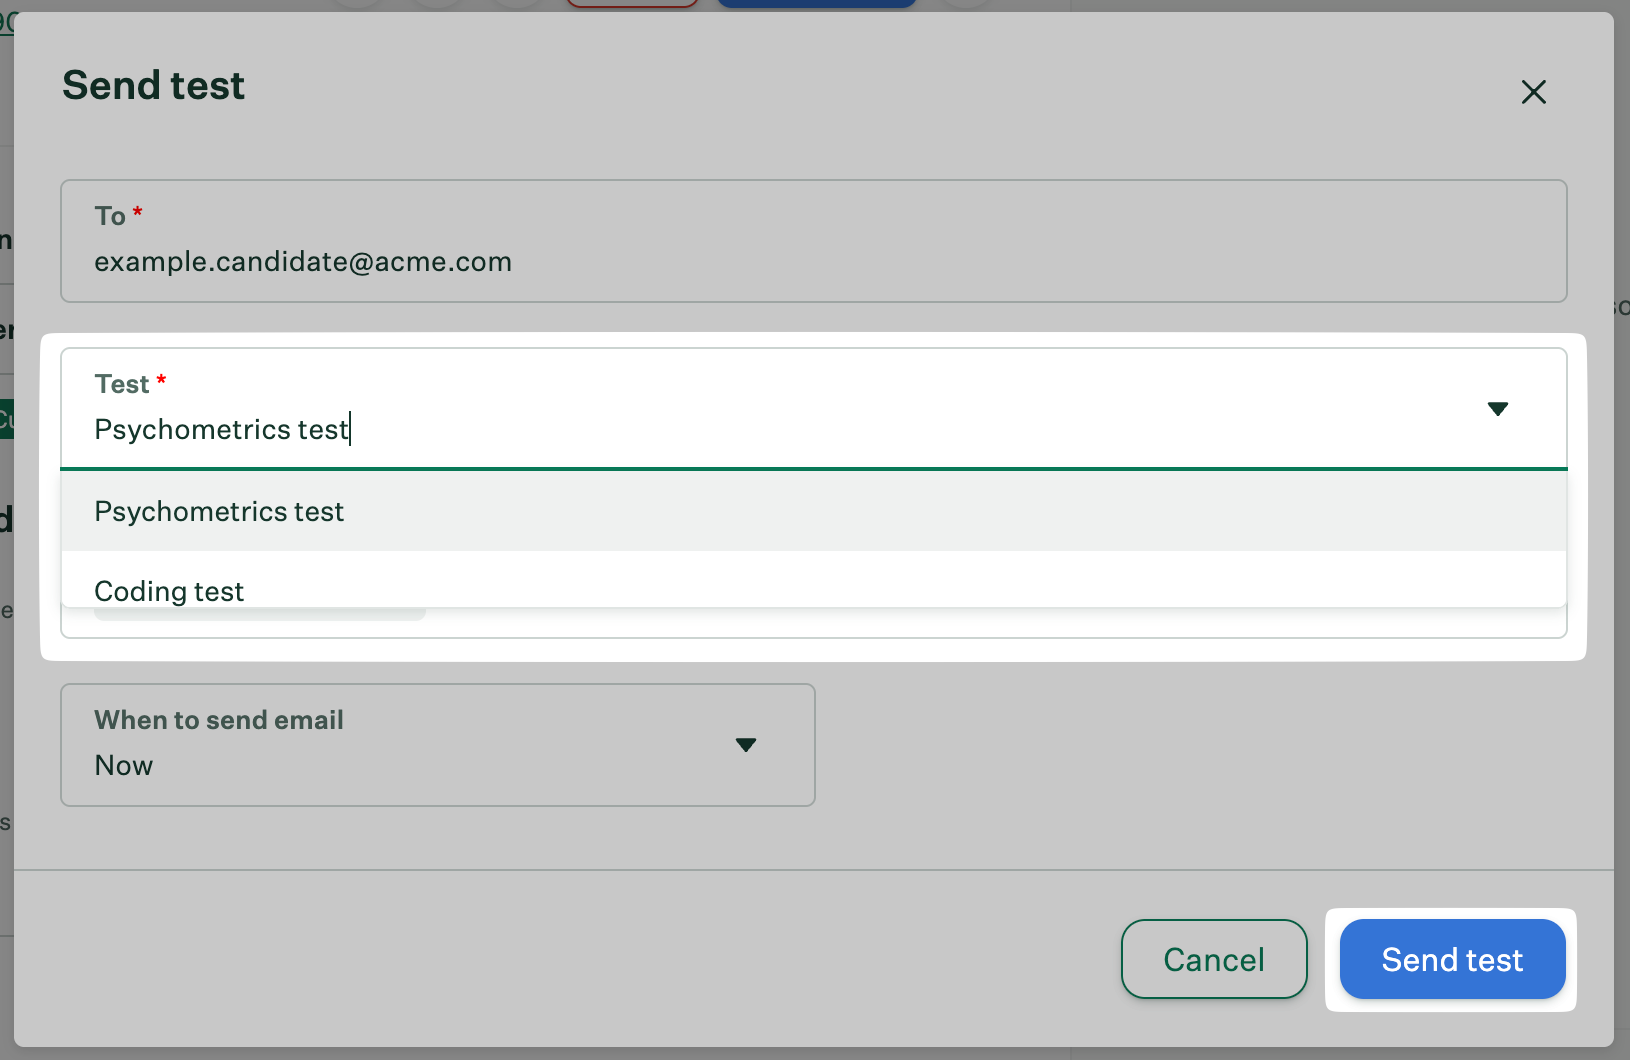Click the When to send email label
Screen dimensions: 1630x1060
219,720
